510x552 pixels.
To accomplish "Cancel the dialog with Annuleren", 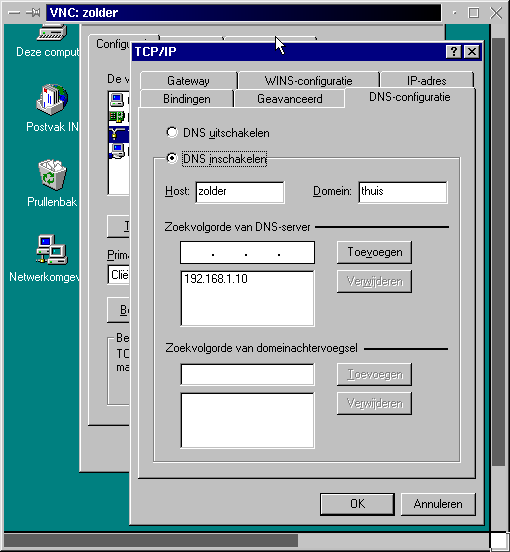I will pos(438,504).
